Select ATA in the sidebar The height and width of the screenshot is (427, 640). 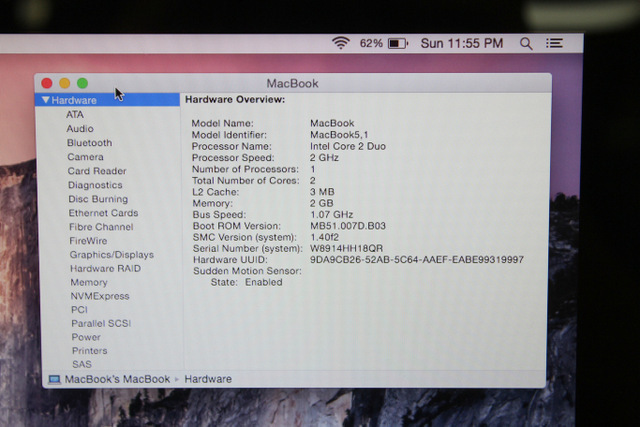pyautogui.click(x=75, y=115)
